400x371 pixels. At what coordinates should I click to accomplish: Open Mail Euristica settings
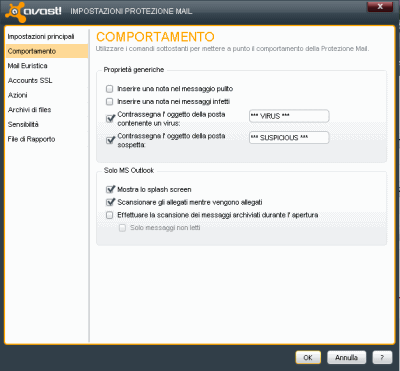28,66
